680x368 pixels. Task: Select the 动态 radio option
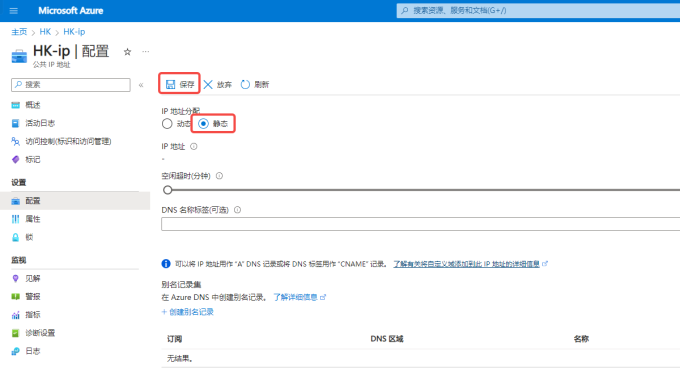click(x=167, y=124)
